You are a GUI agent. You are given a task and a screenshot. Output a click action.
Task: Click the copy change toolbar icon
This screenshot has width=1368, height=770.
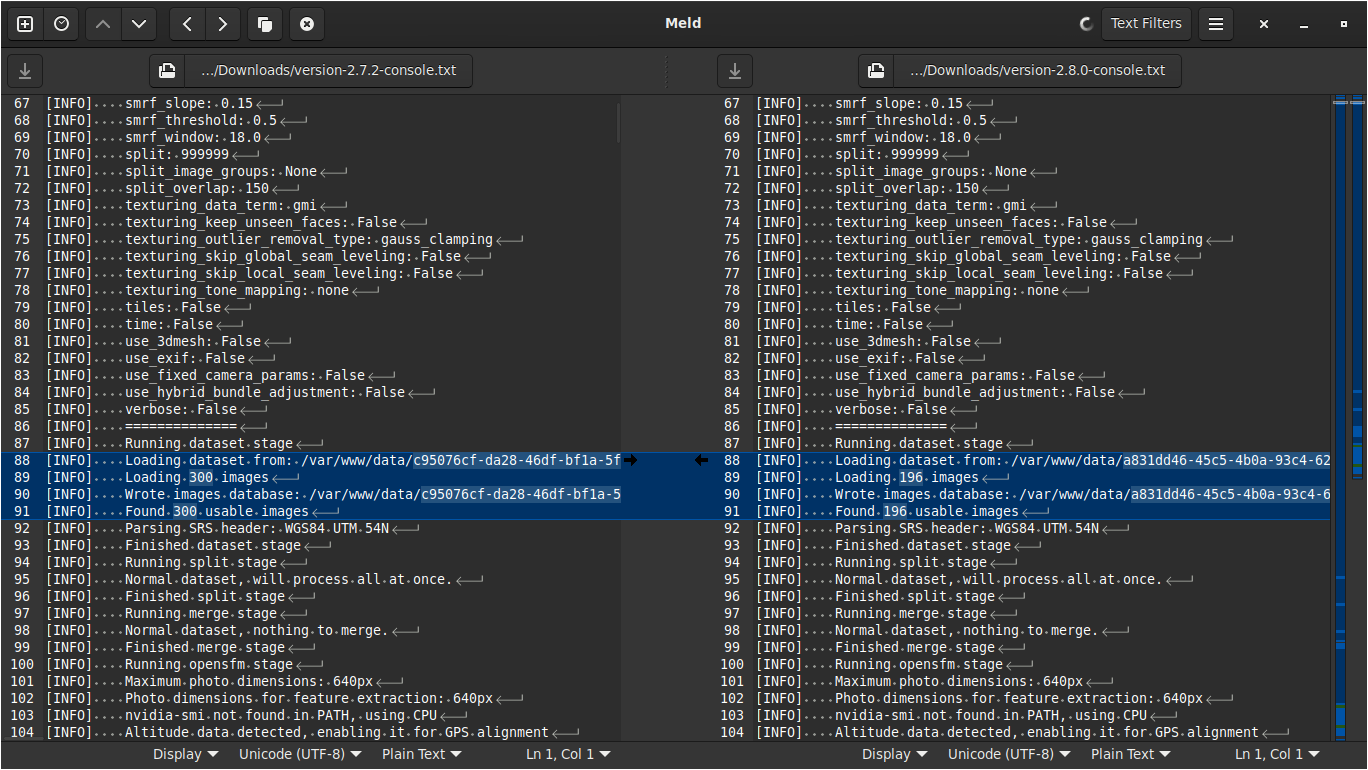click(265, 24)
